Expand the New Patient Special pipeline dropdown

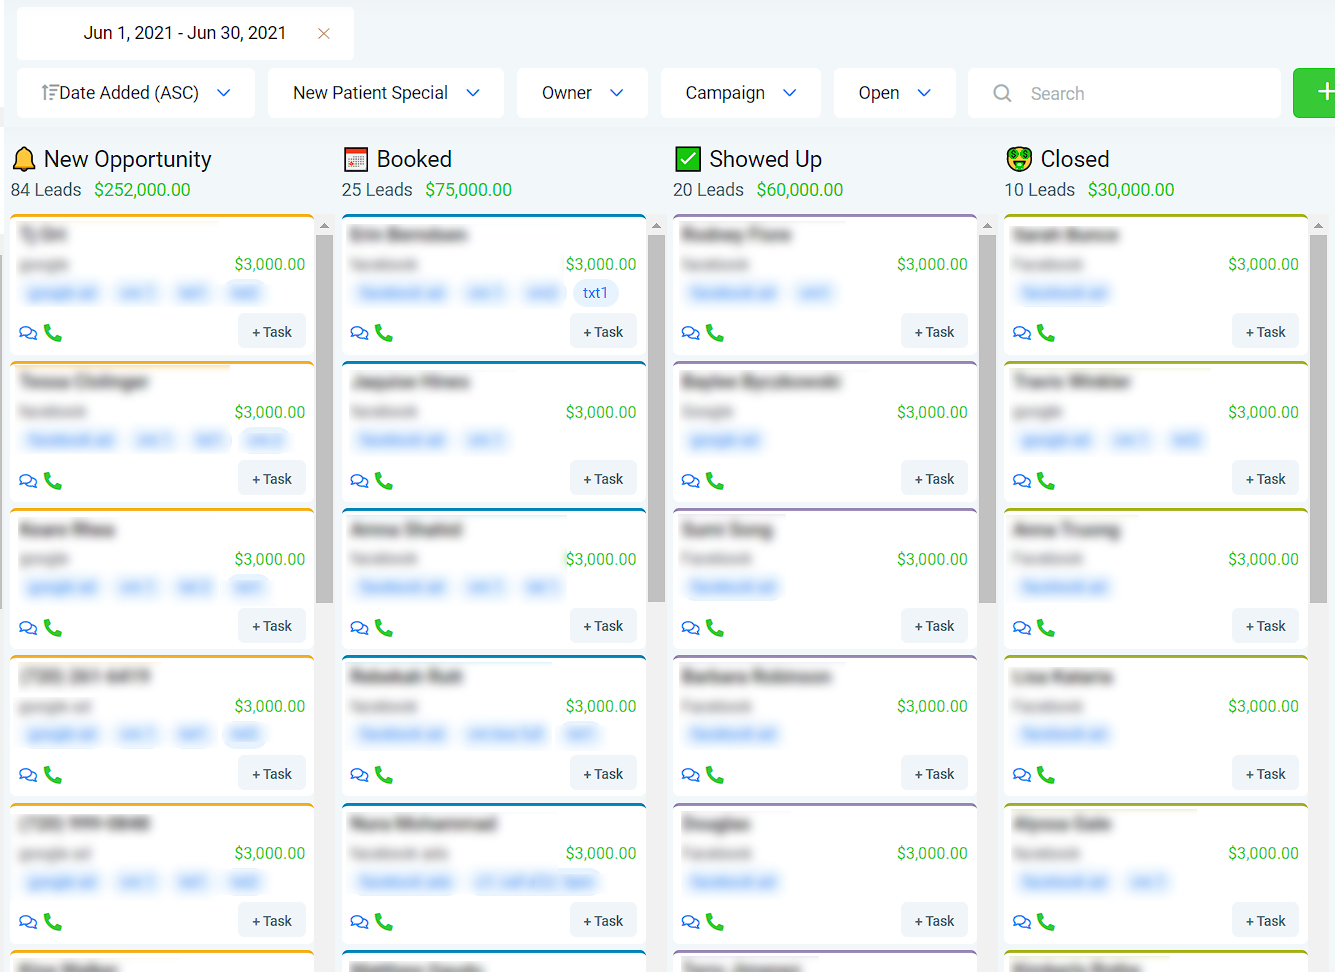click(x=385, y=93)
